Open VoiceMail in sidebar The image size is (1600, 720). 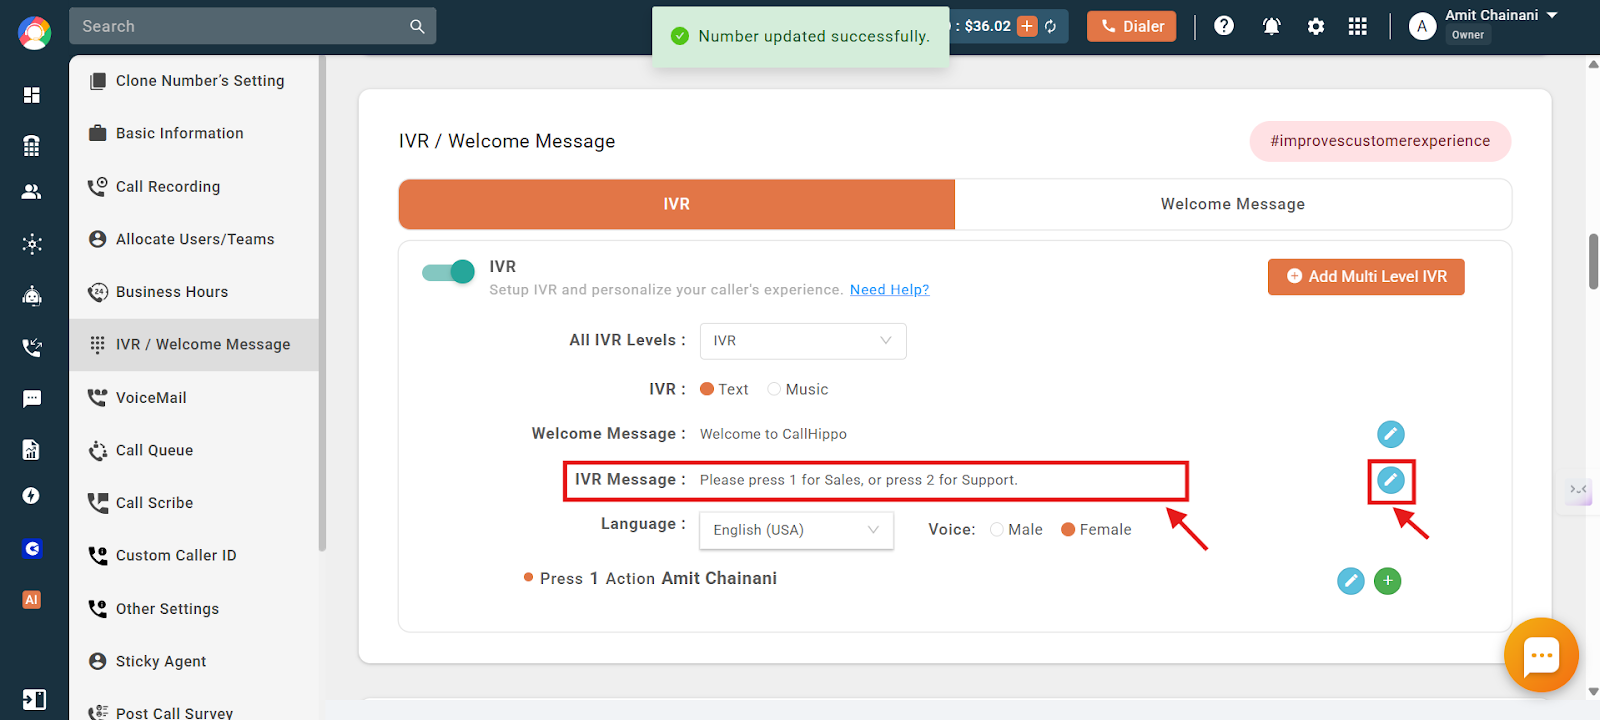tap(194, 398)
